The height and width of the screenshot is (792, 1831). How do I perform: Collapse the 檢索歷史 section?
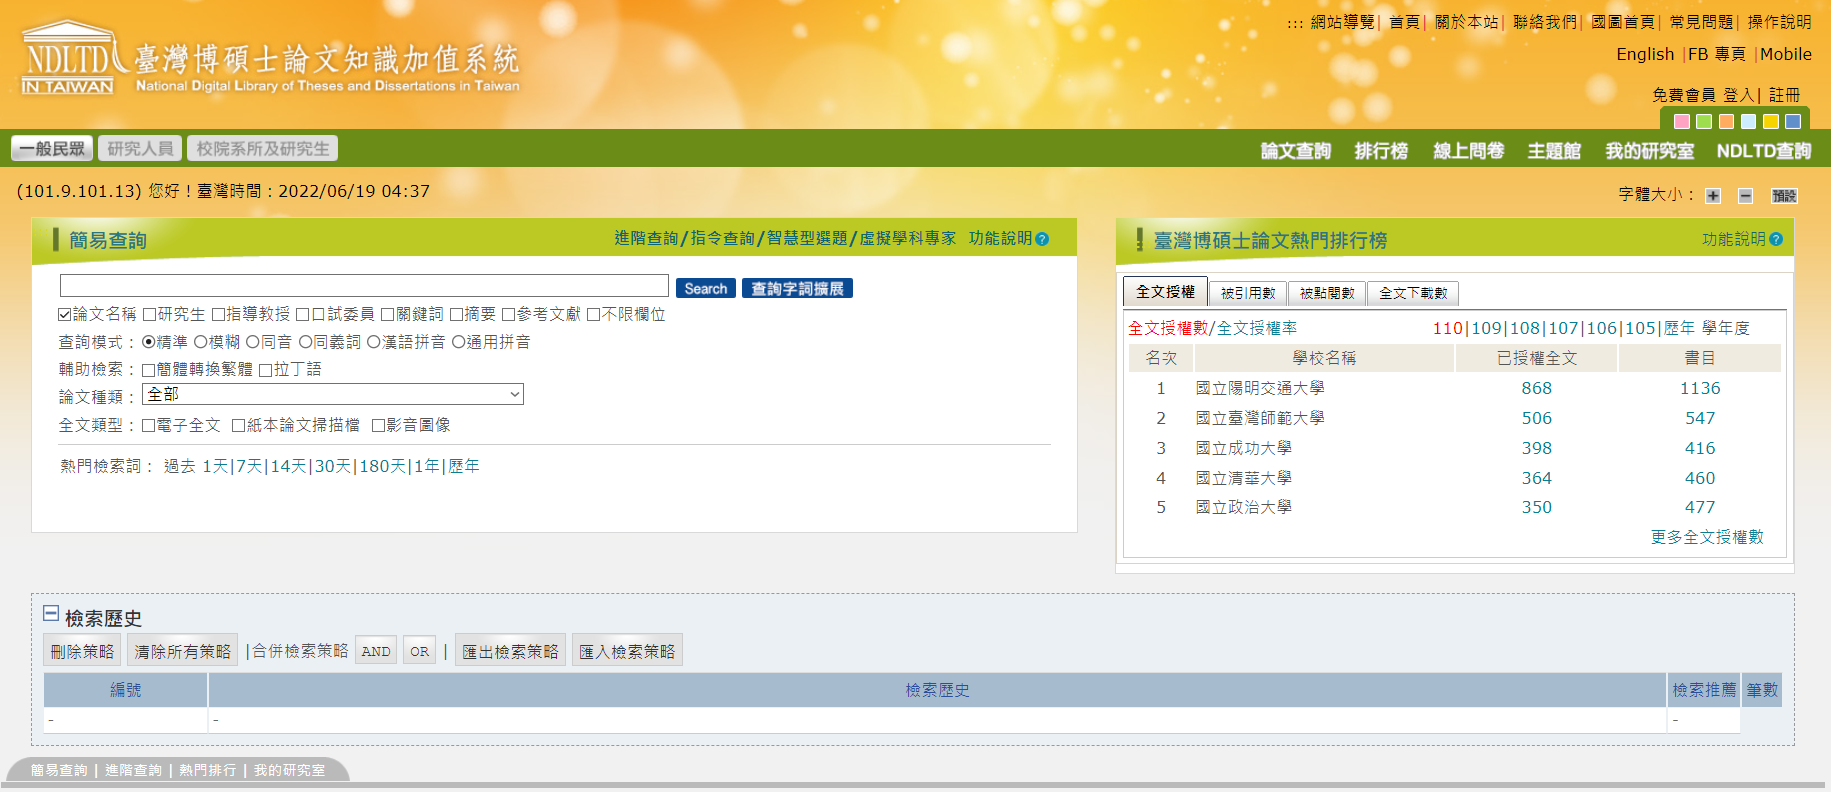click(51, 614)
